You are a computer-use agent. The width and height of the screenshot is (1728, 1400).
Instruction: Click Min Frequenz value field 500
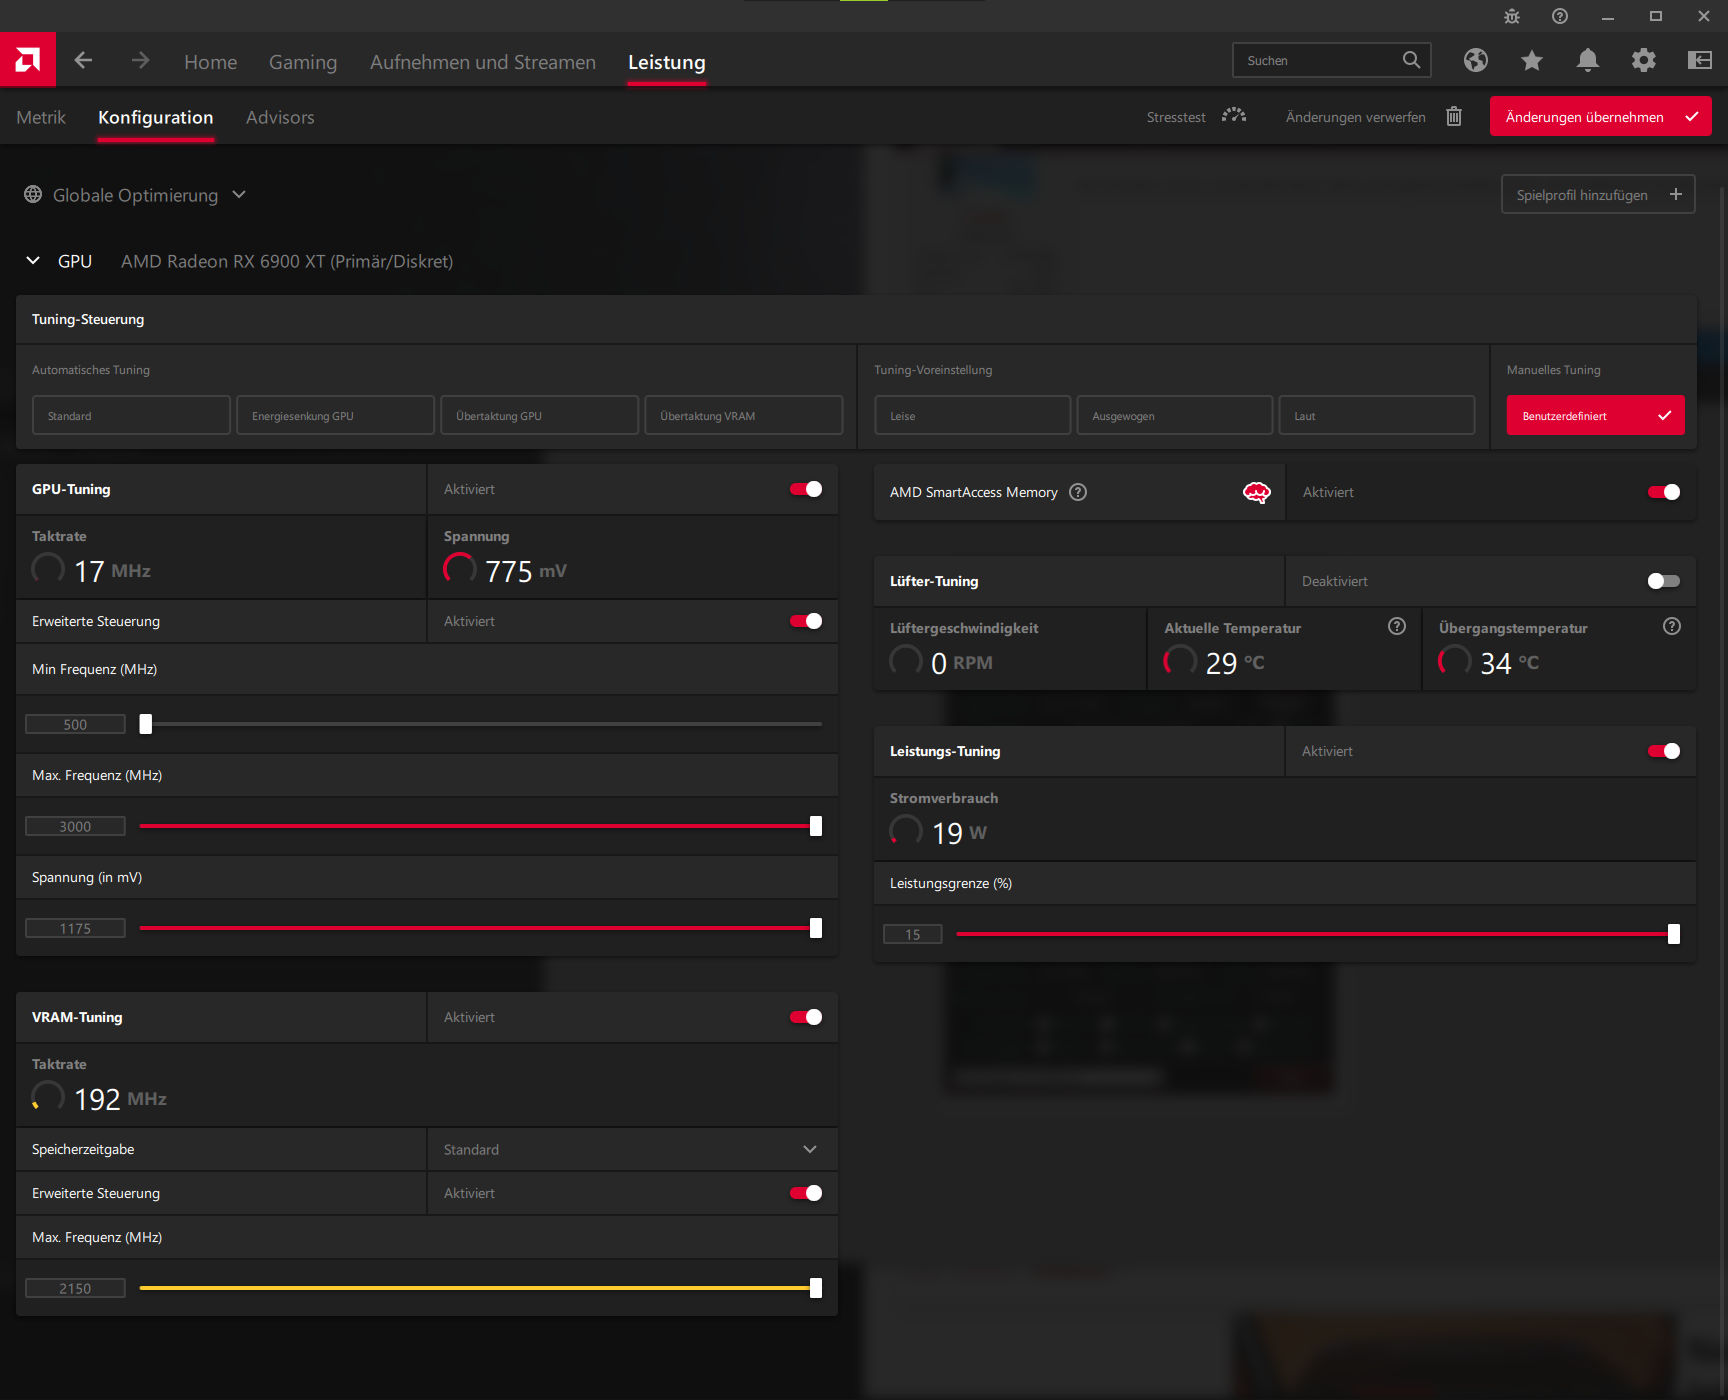[75, 725]
